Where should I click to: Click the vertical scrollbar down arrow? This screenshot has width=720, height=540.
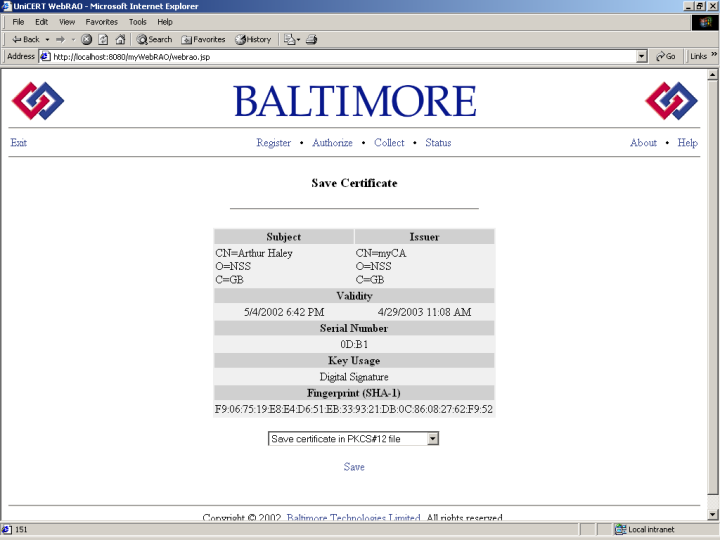coord(713,514)
